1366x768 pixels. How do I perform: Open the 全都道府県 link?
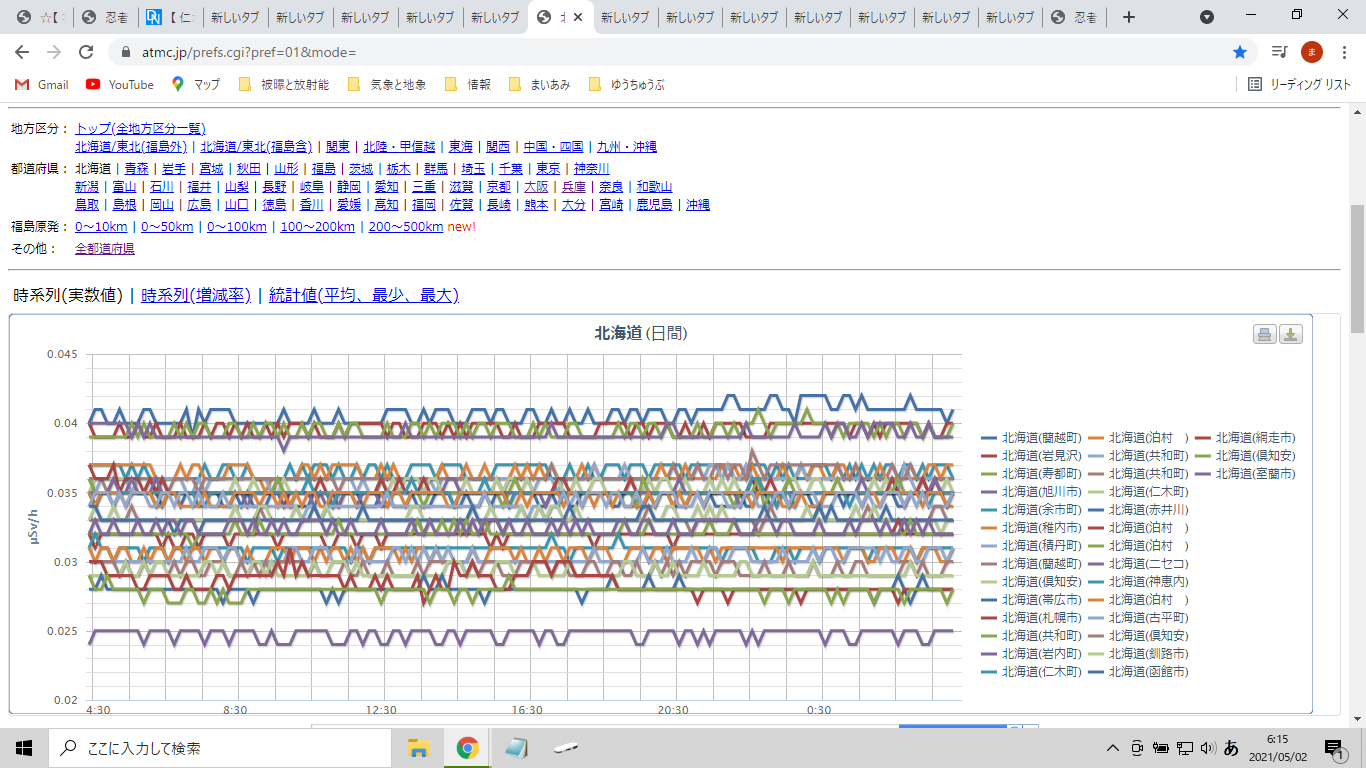(x=105, y=249)
